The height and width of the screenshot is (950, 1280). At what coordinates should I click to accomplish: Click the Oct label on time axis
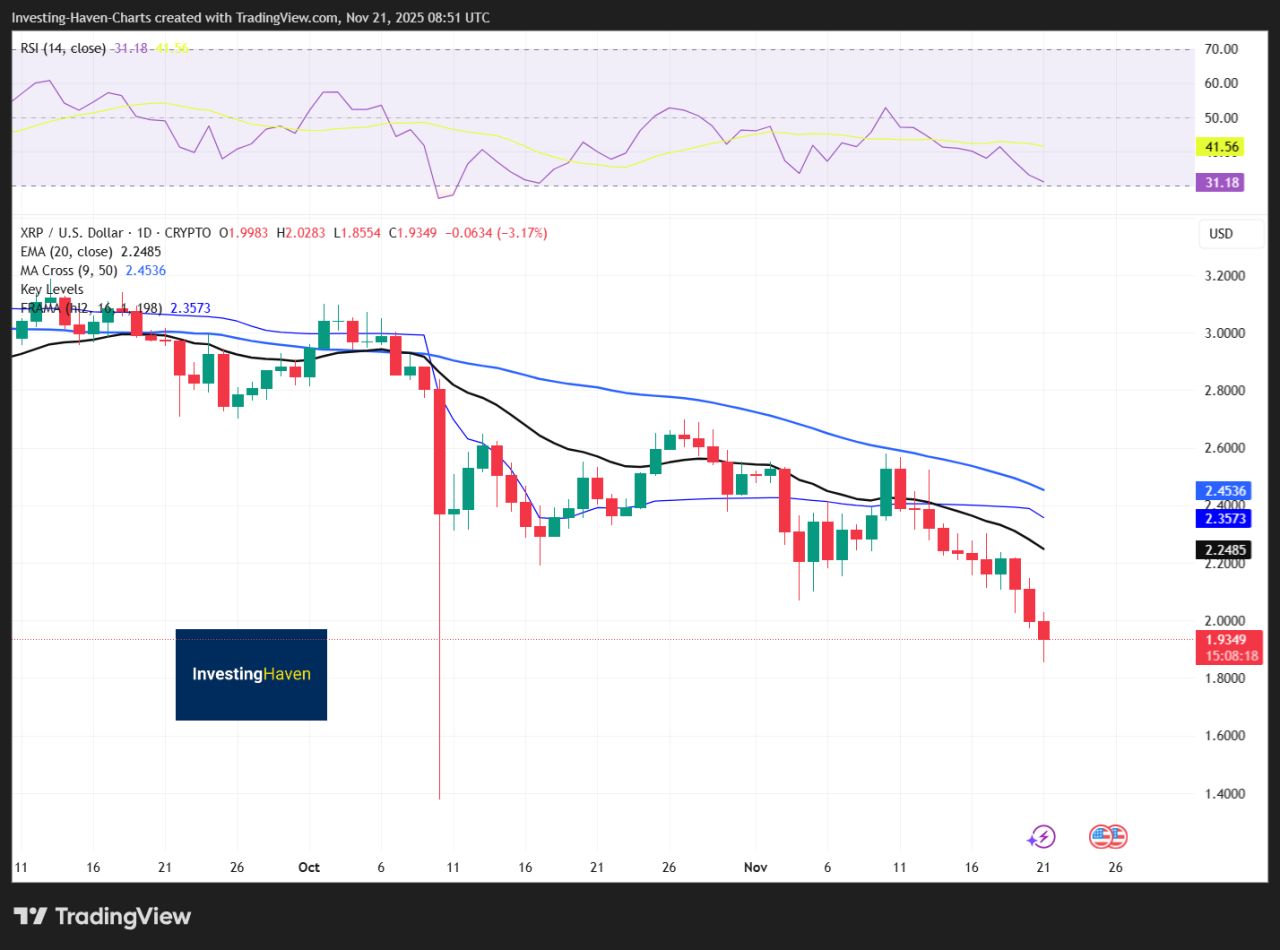point(309,867)
